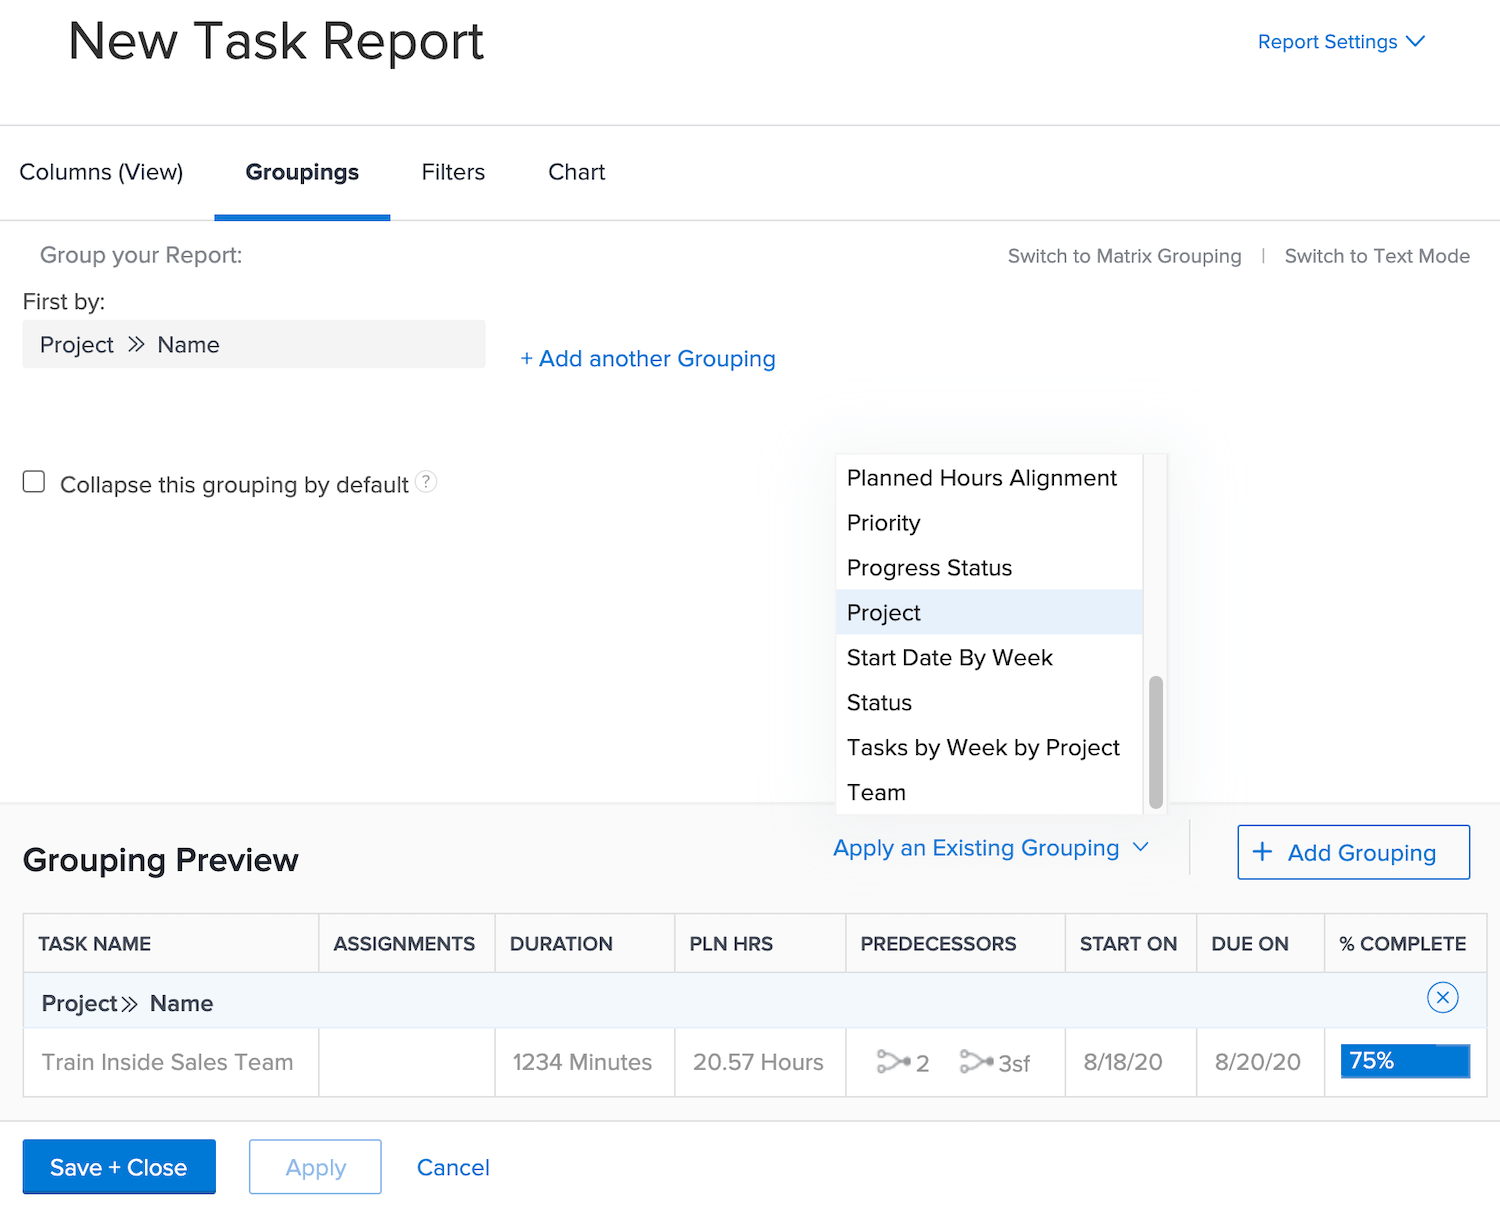Click the Apply button

(314, 1167)
